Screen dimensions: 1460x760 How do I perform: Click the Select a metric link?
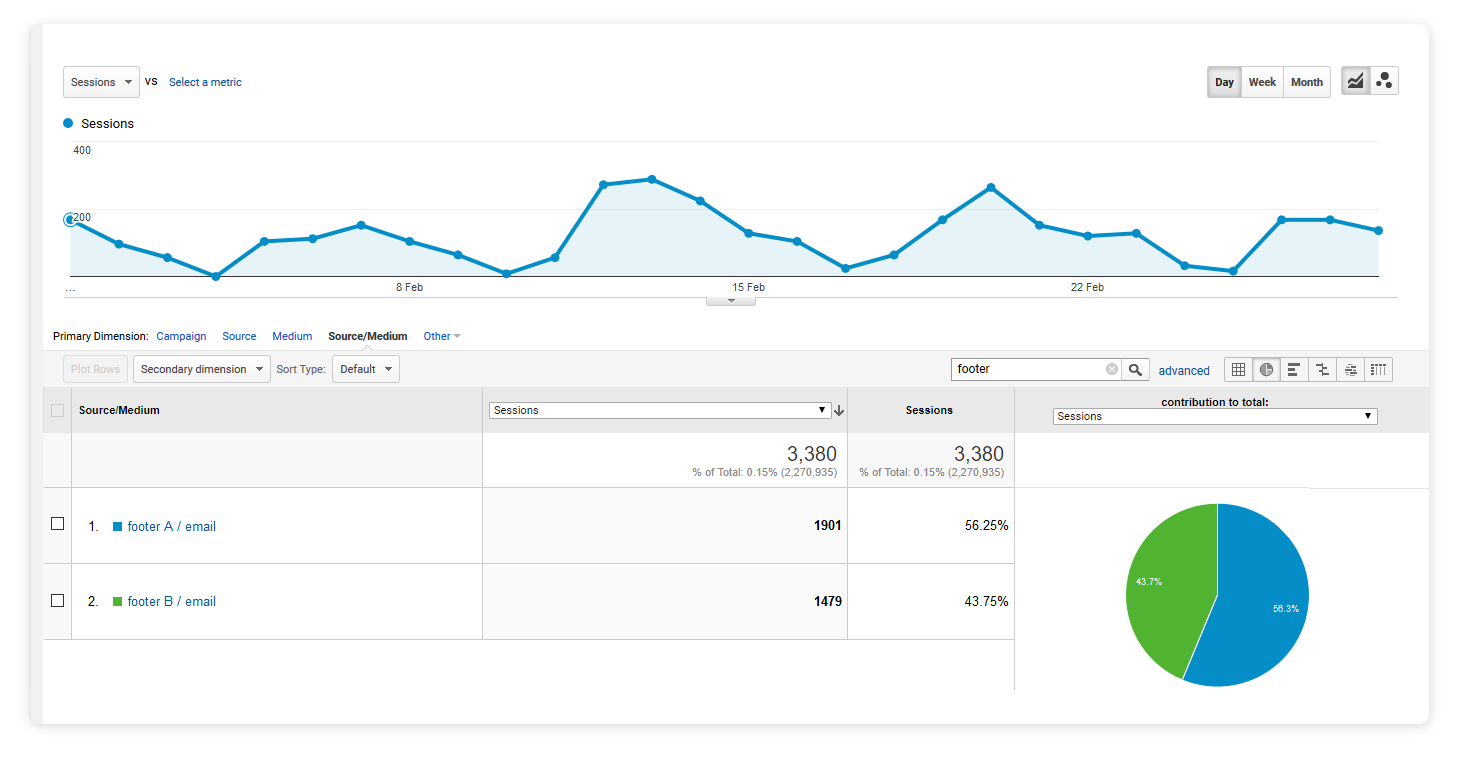tap(205, 82)
